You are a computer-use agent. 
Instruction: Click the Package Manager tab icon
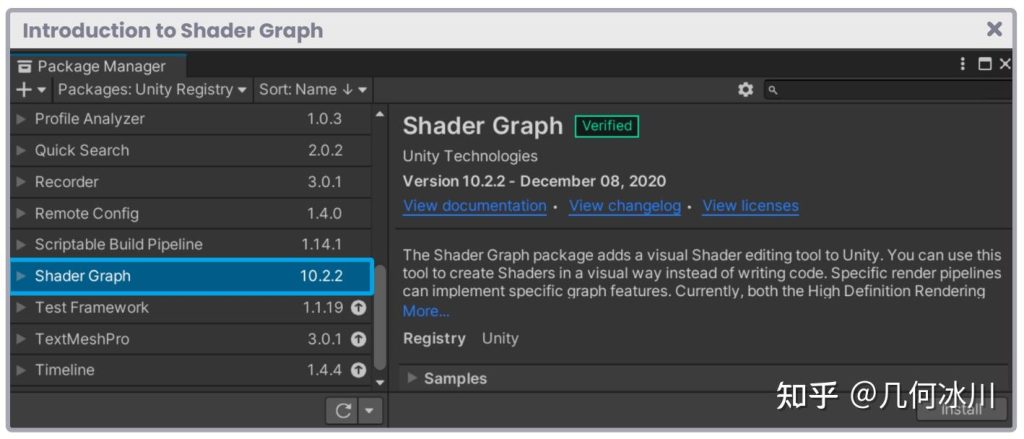click(x=24, y=67)
